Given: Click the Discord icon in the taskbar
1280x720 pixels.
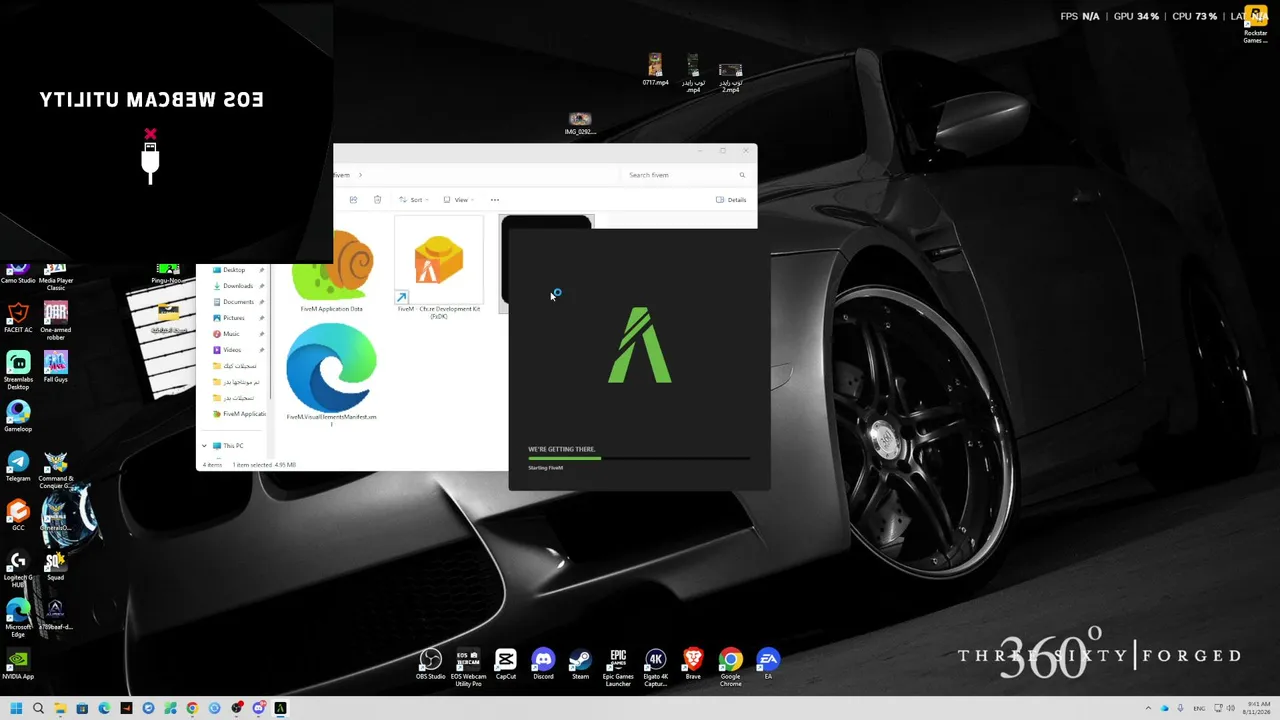Looking at the screenshot, I should click(258, 709).
